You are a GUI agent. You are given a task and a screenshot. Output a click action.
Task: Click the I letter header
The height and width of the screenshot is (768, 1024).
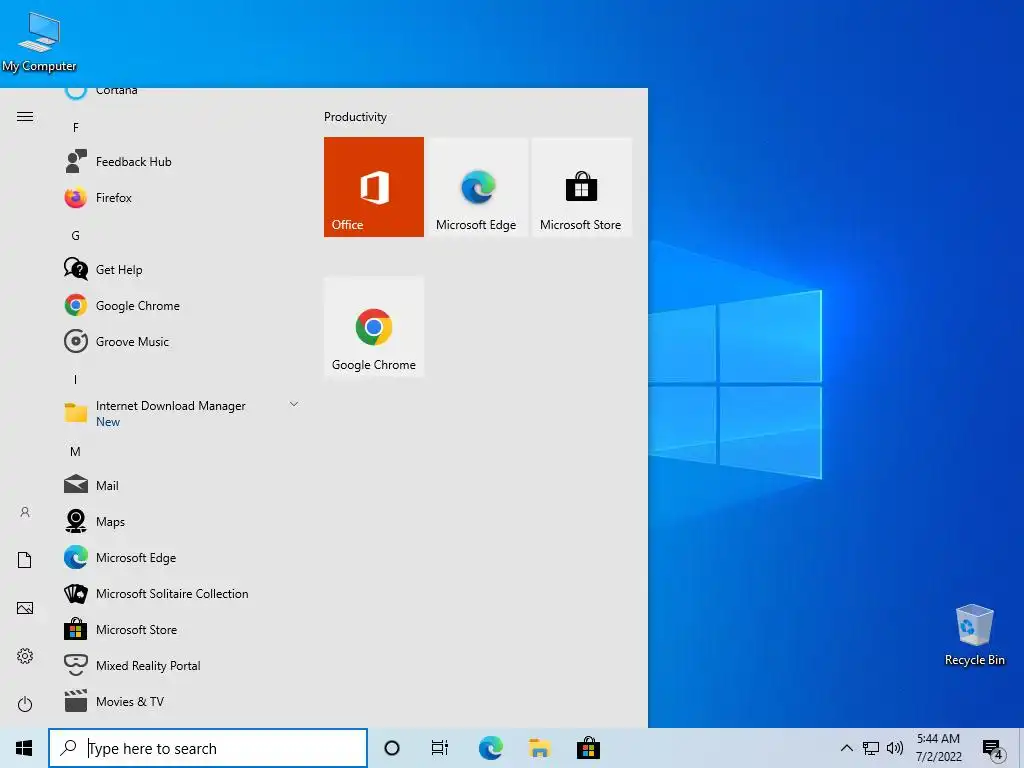click(76, 379)
